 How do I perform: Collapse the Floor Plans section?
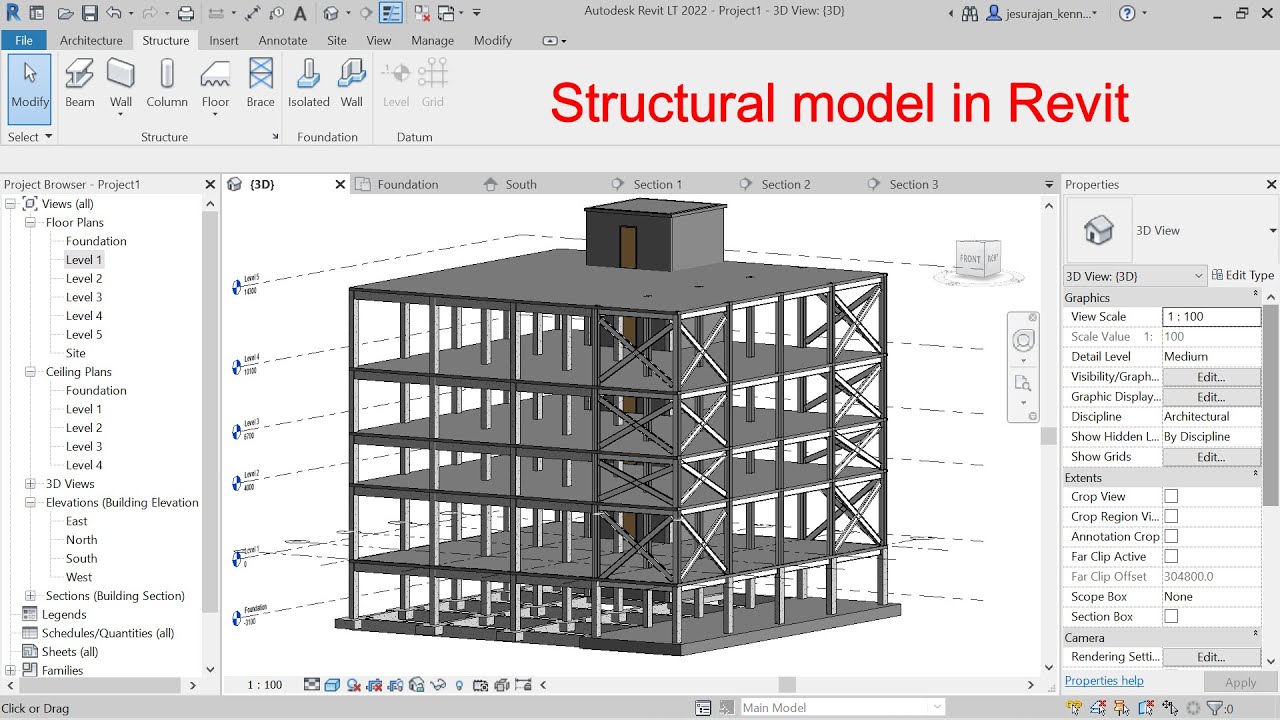click(30, 222)
